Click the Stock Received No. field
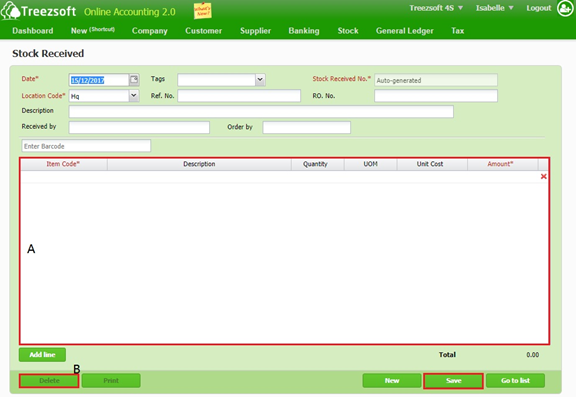This screenshot has width=576, height=397. click(436, 80)
